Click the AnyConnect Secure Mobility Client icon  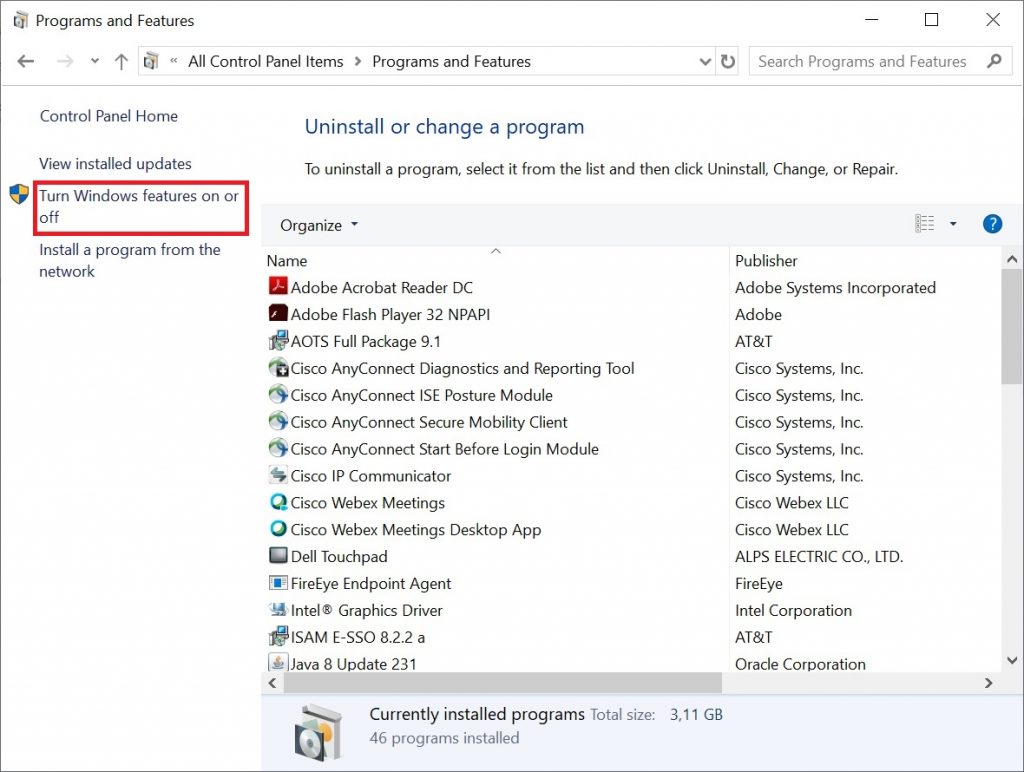click(x=278, y=421)
